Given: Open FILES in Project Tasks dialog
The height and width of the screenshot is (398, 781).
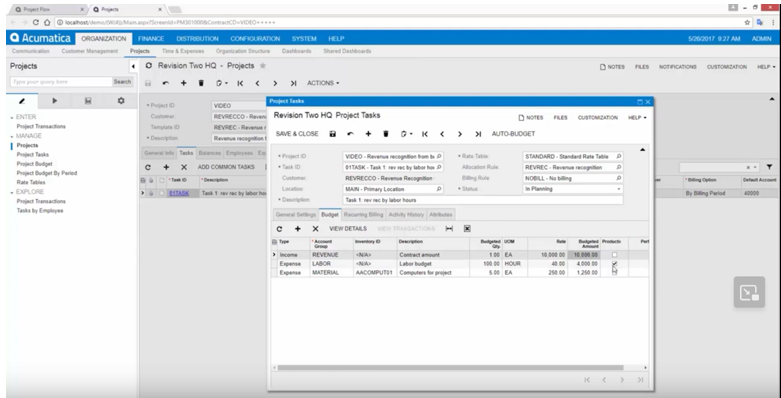Looking at the screenshot, I should point(560,118).
